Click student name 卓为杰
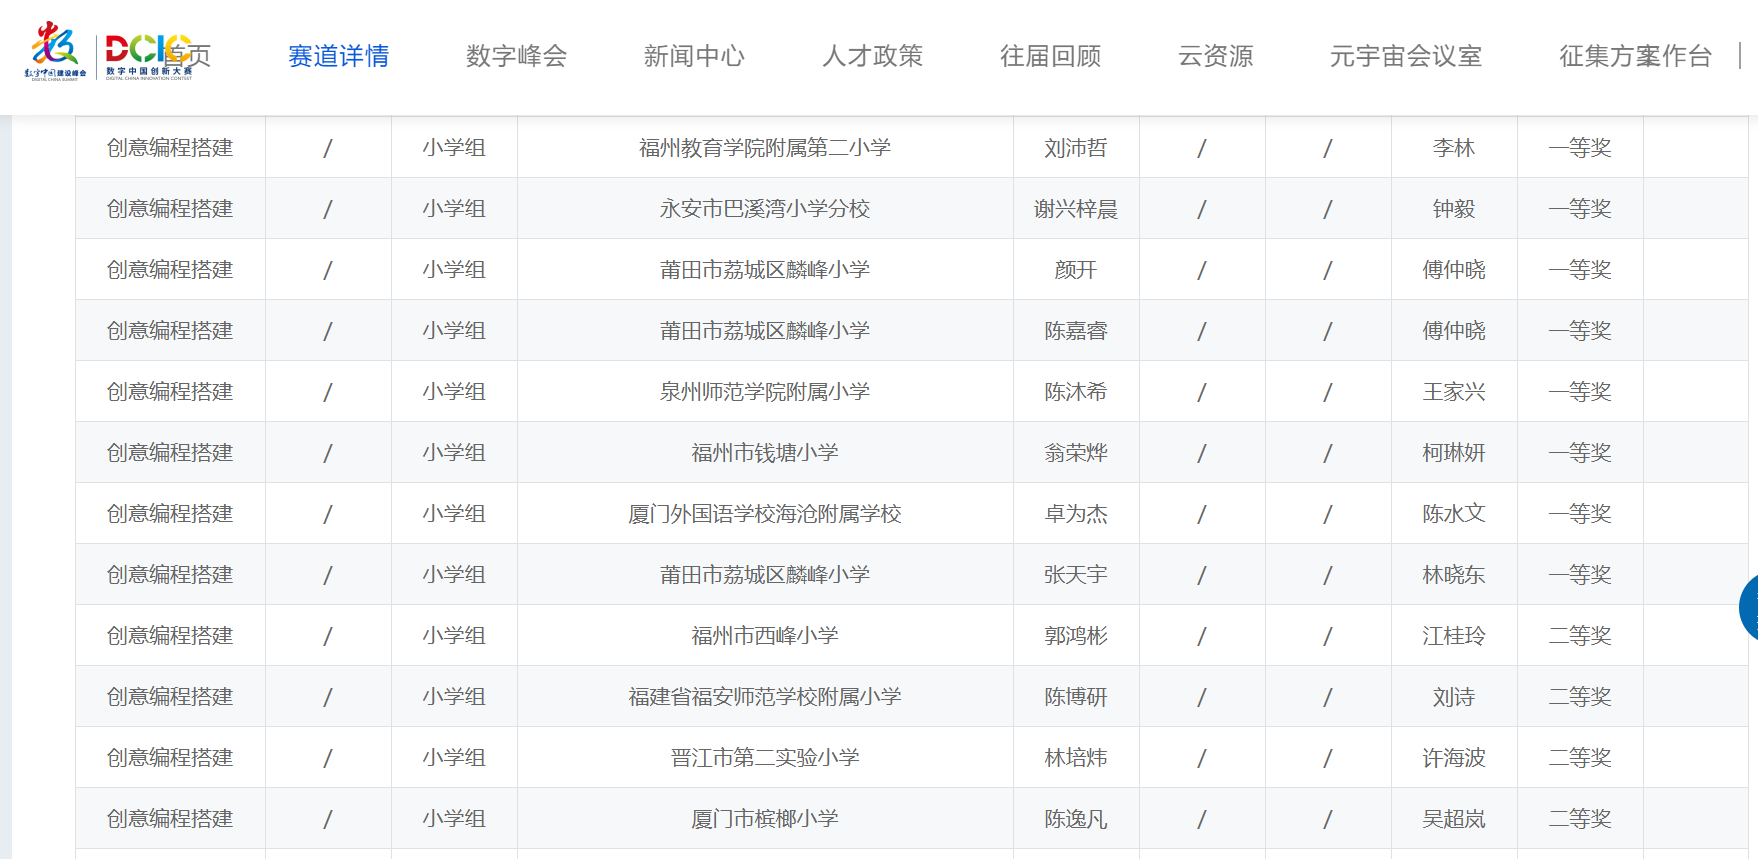 pyautogui.click(x=1076, y=514)
